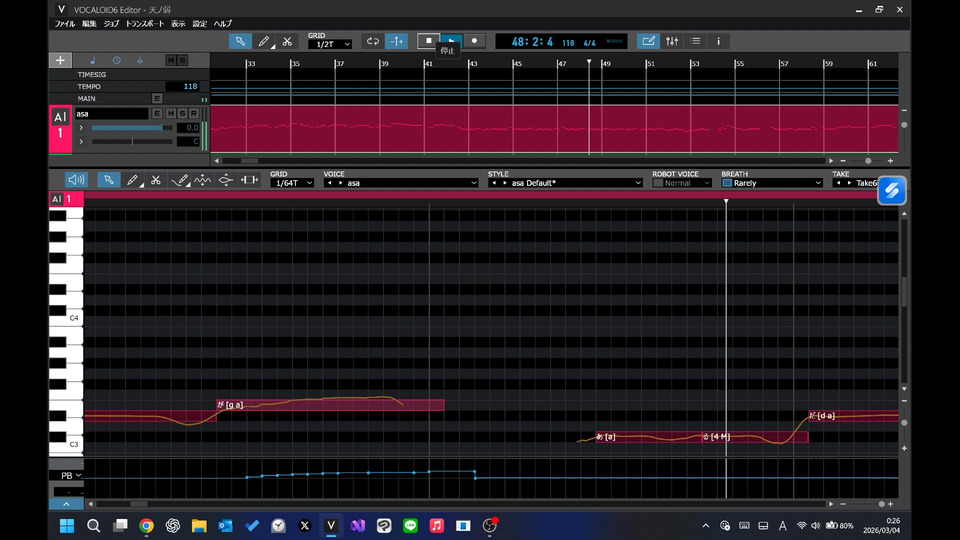Select the vibrato wave tool icon

click(203, 180)
